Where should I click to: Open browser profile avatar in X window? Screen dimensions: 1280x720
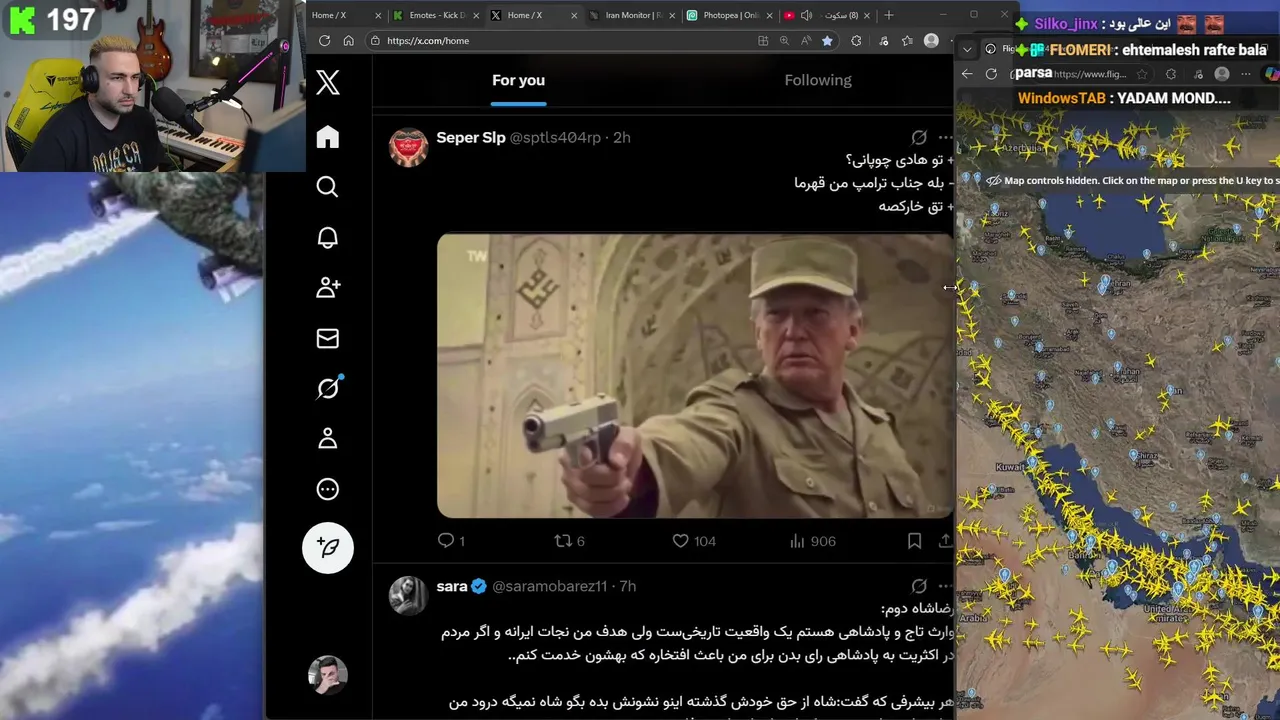[x=932, y=41]
